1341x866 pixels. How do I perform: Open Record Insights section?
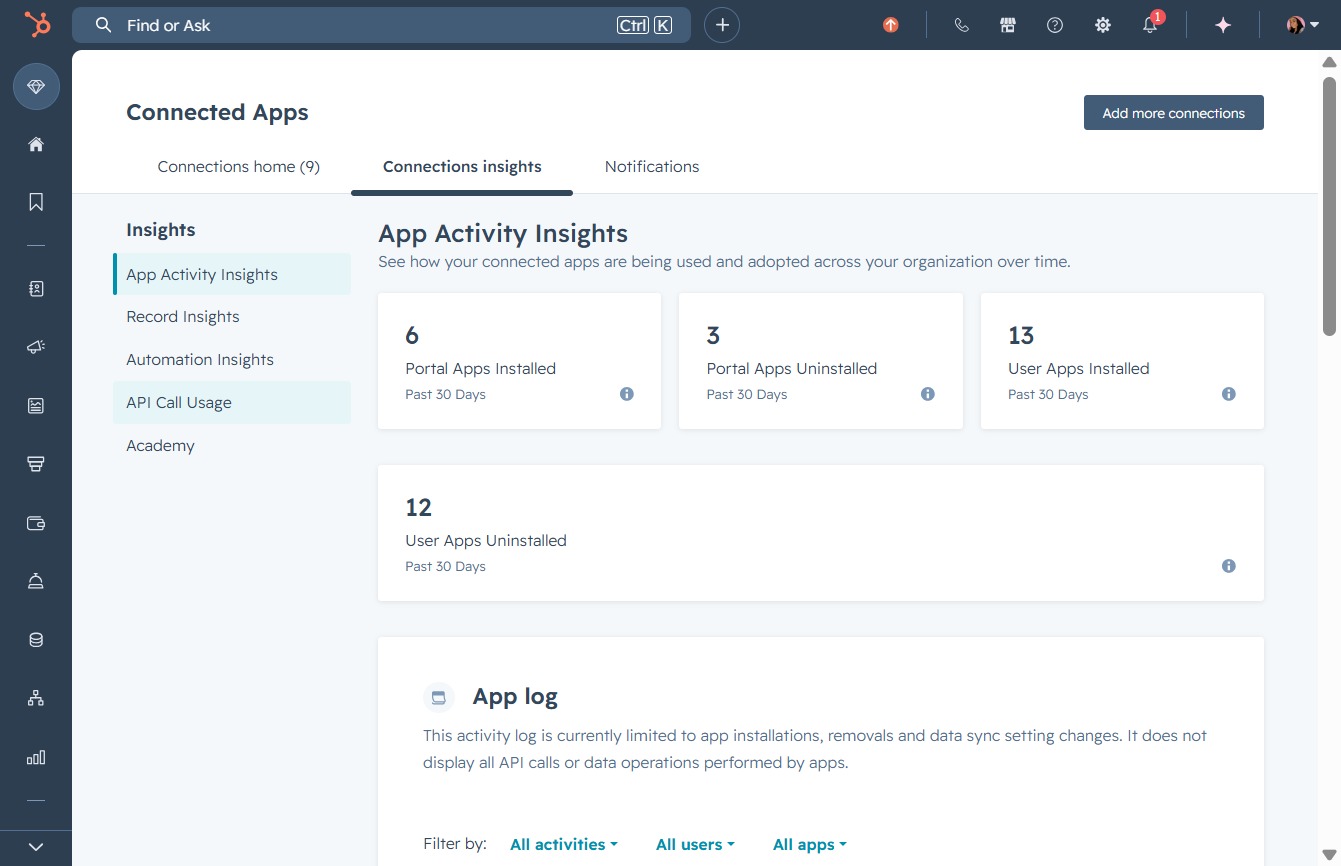232,317
